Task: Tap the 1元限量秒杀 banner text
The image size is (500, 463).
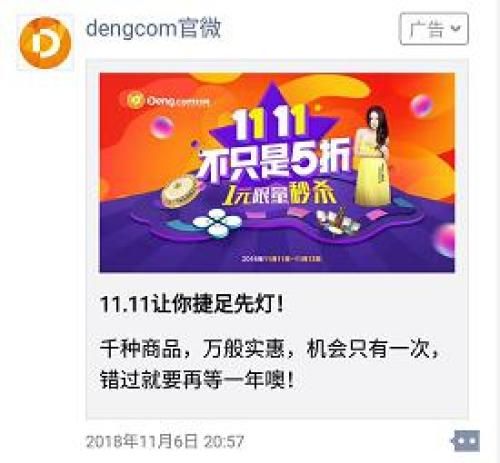Action: pos(279,194)
